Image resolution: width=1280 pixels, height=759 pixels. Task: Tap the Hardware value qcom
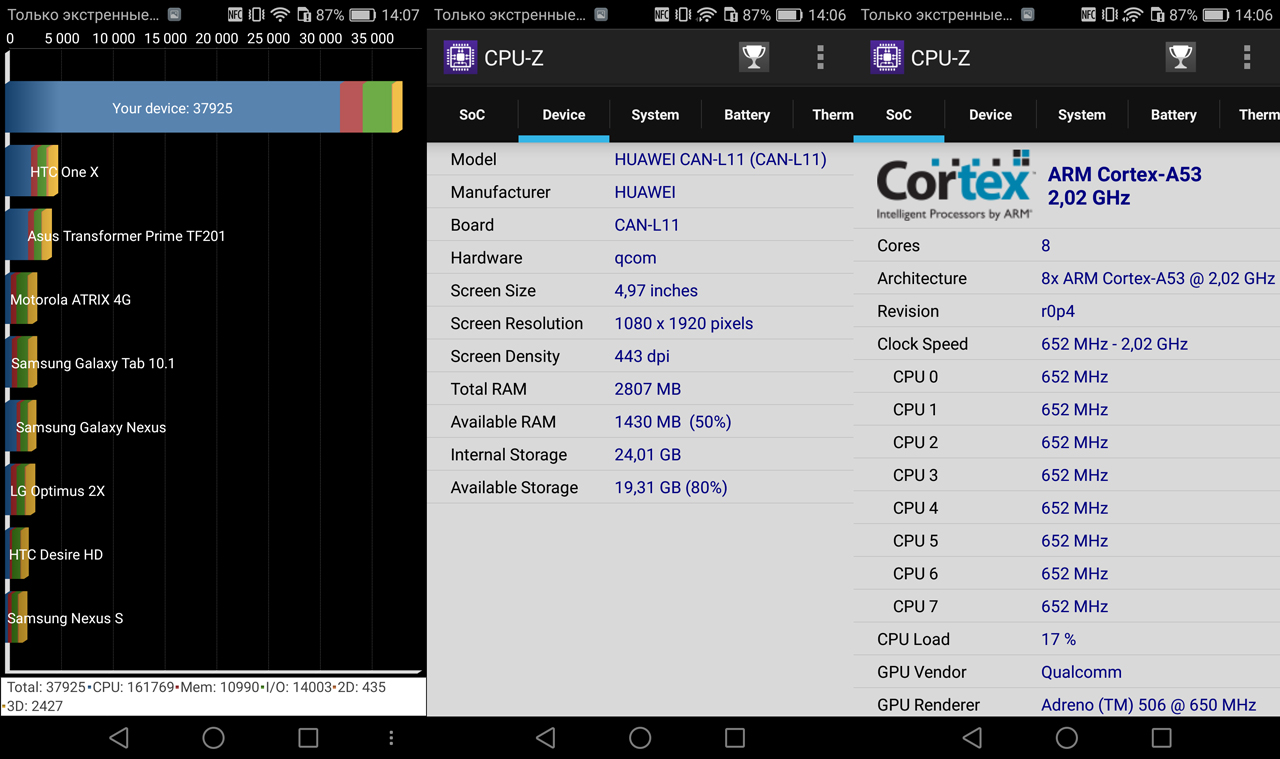(x=635, y=258)
